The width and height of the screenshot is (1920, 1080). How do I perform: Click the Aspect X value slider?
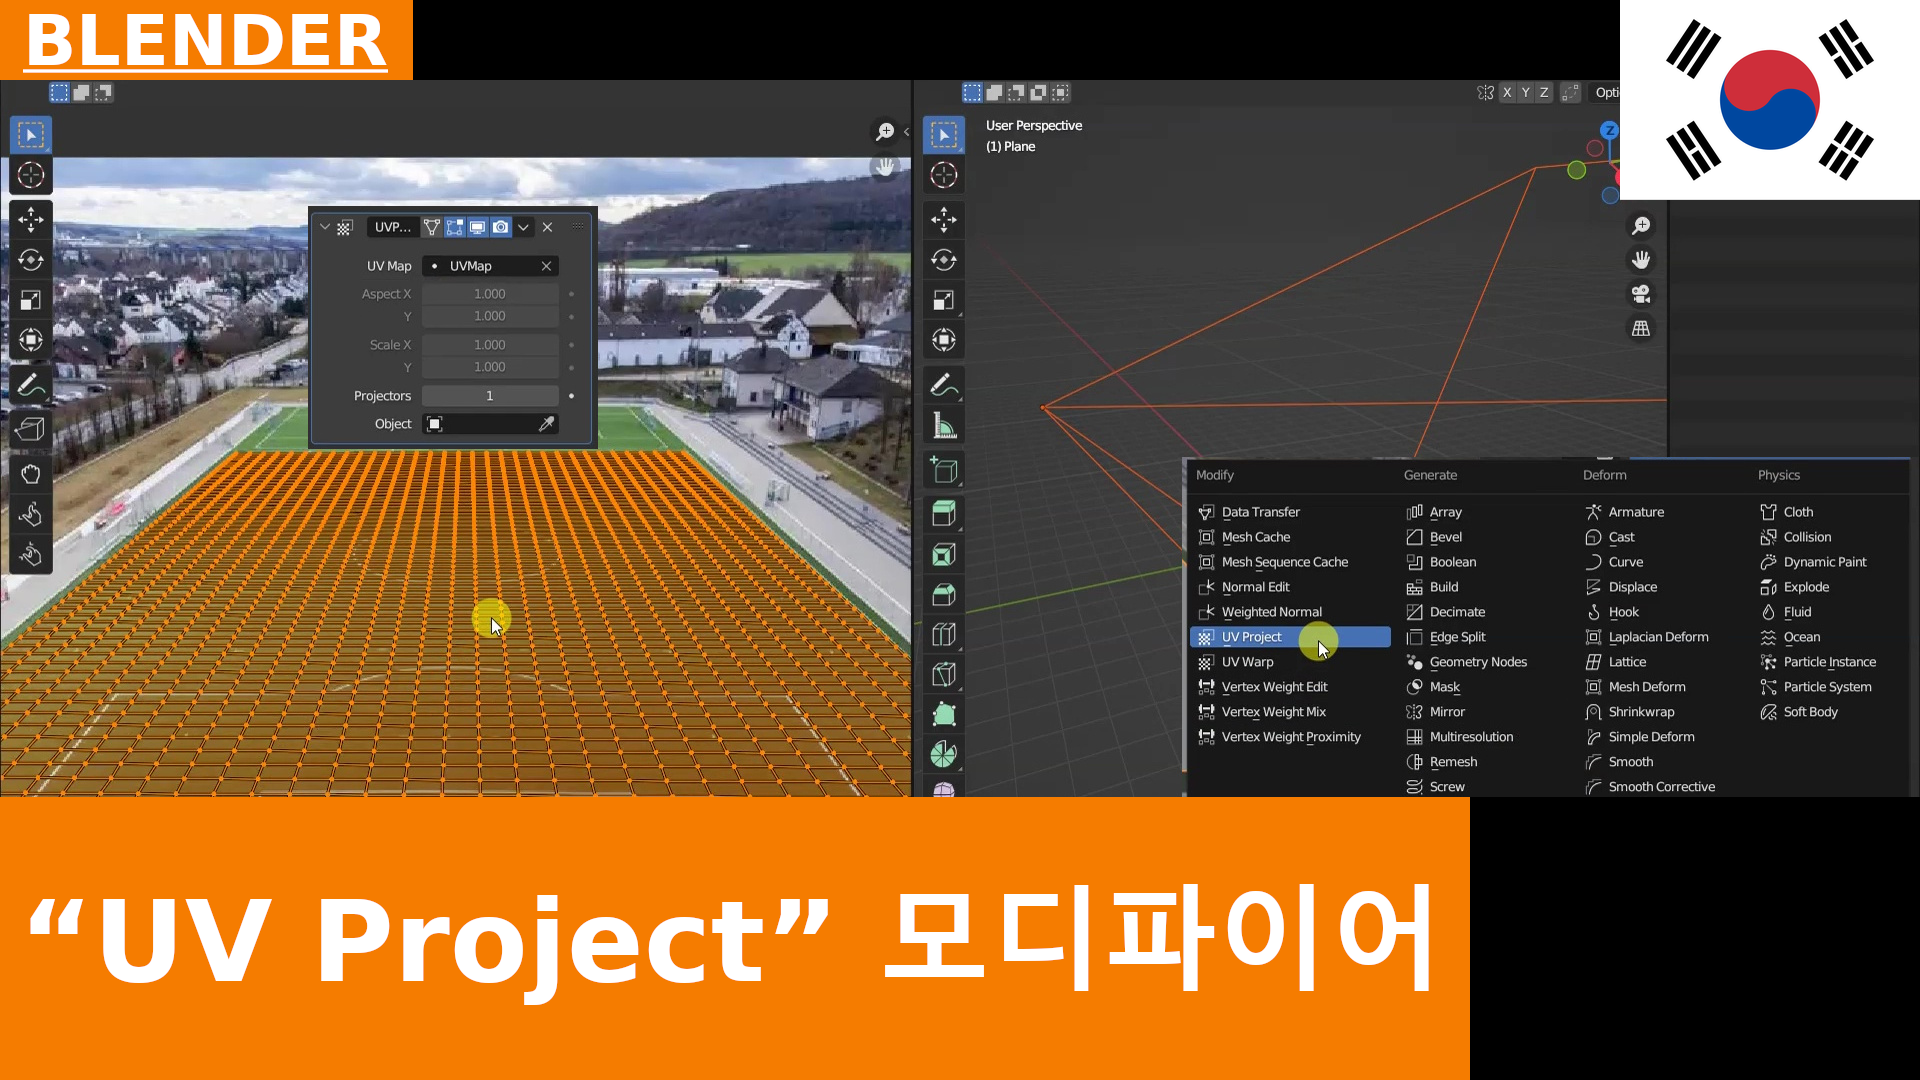[x=490, y=294]
